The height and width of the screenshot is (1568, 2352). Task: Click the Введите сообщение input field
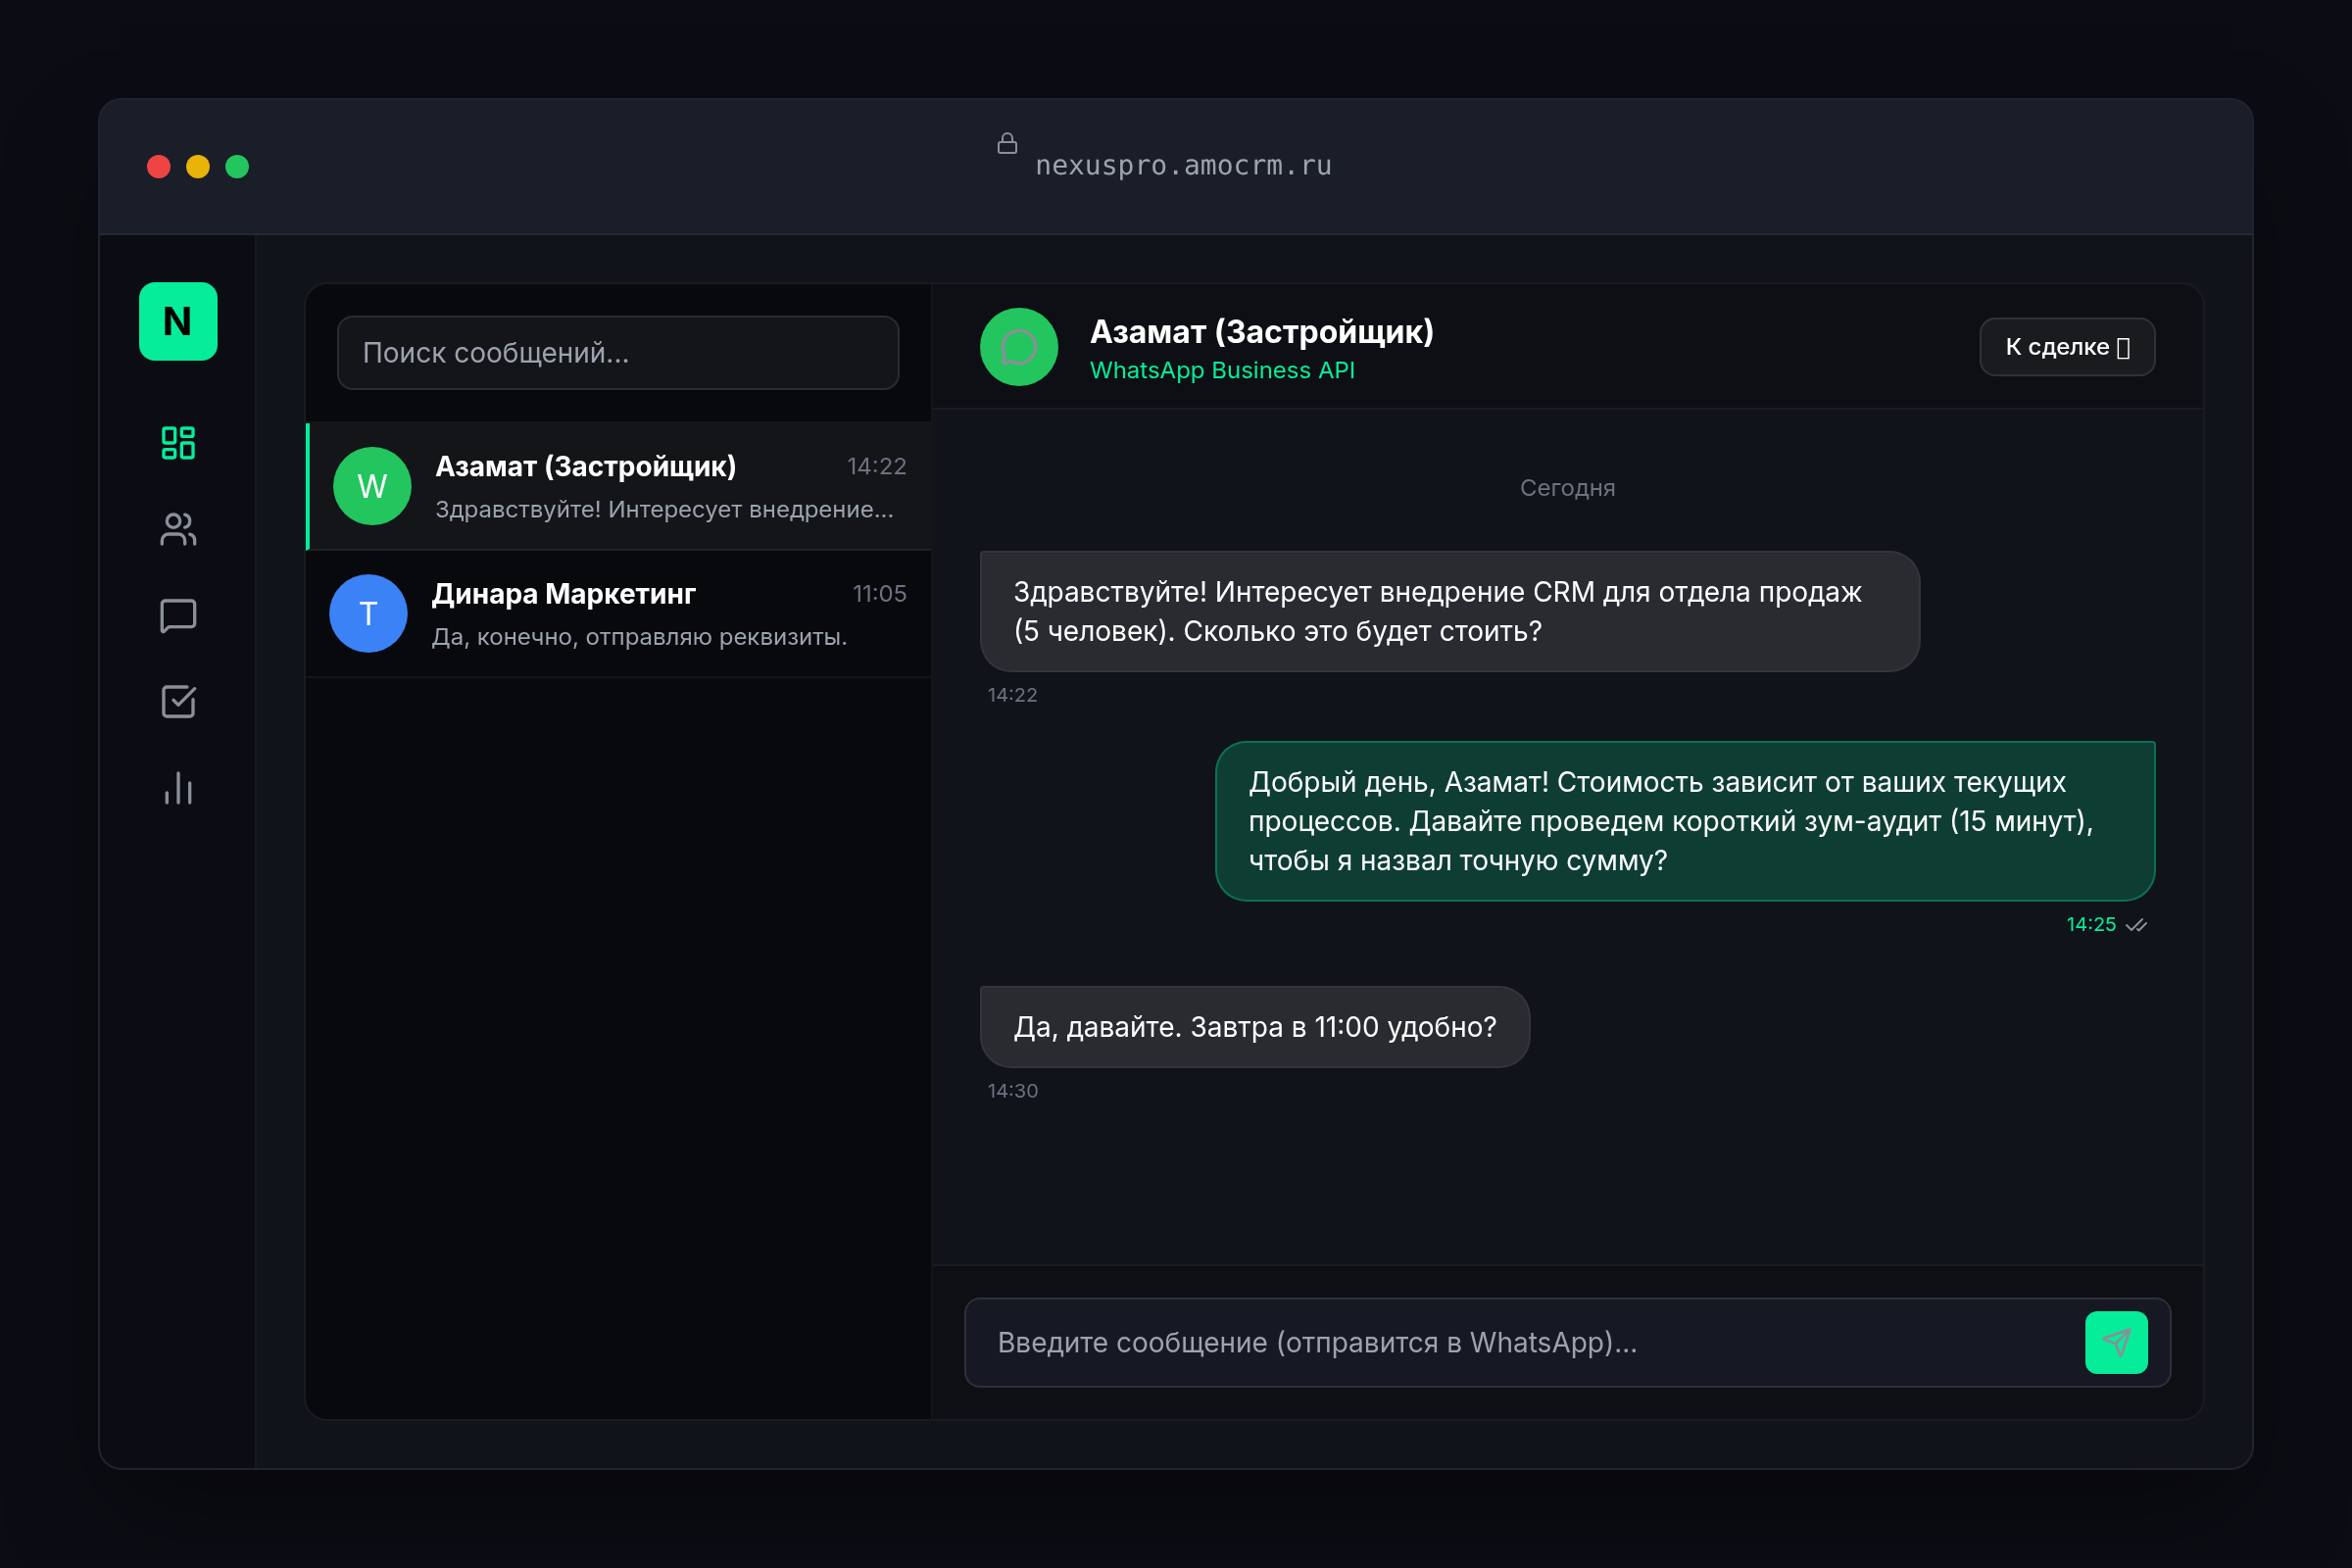tap(1520, 1342)
